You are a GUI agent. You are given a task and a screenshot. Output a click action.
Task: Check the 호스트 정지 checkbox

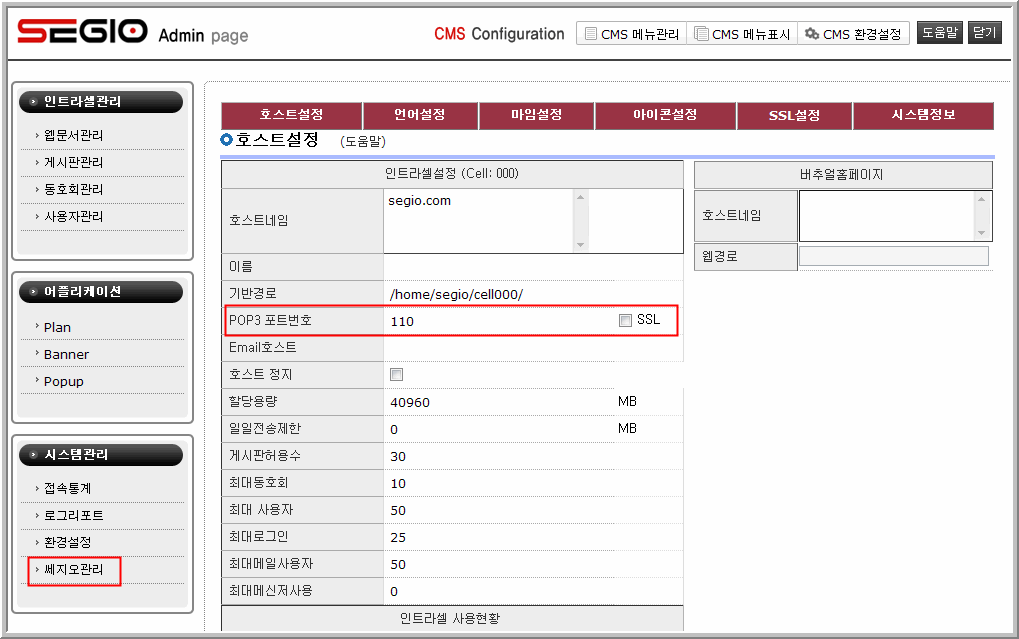click(x=396, y=375)
